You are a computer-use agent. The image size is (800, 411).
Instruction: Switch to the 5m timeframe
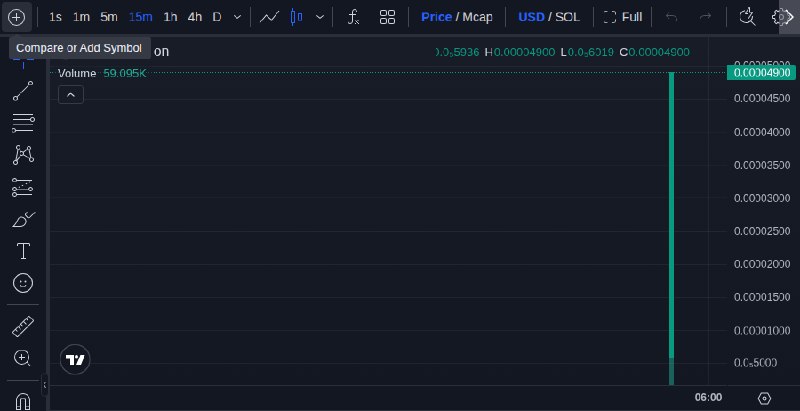109,17
